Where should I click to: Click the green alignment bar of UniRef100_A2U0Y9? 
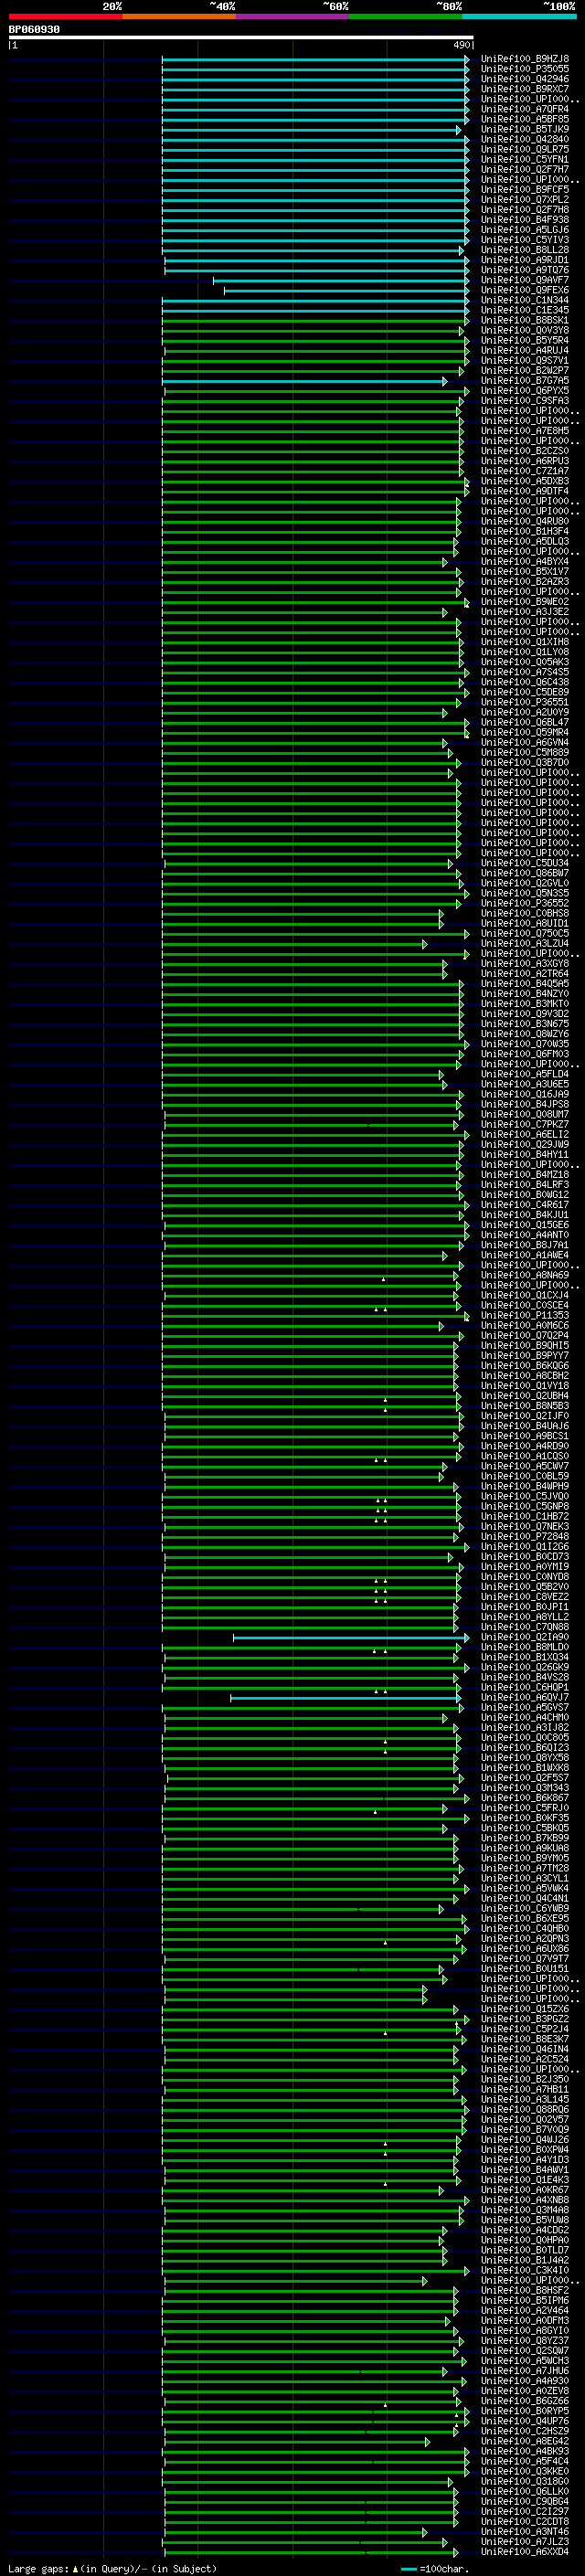tap(305, 713)
